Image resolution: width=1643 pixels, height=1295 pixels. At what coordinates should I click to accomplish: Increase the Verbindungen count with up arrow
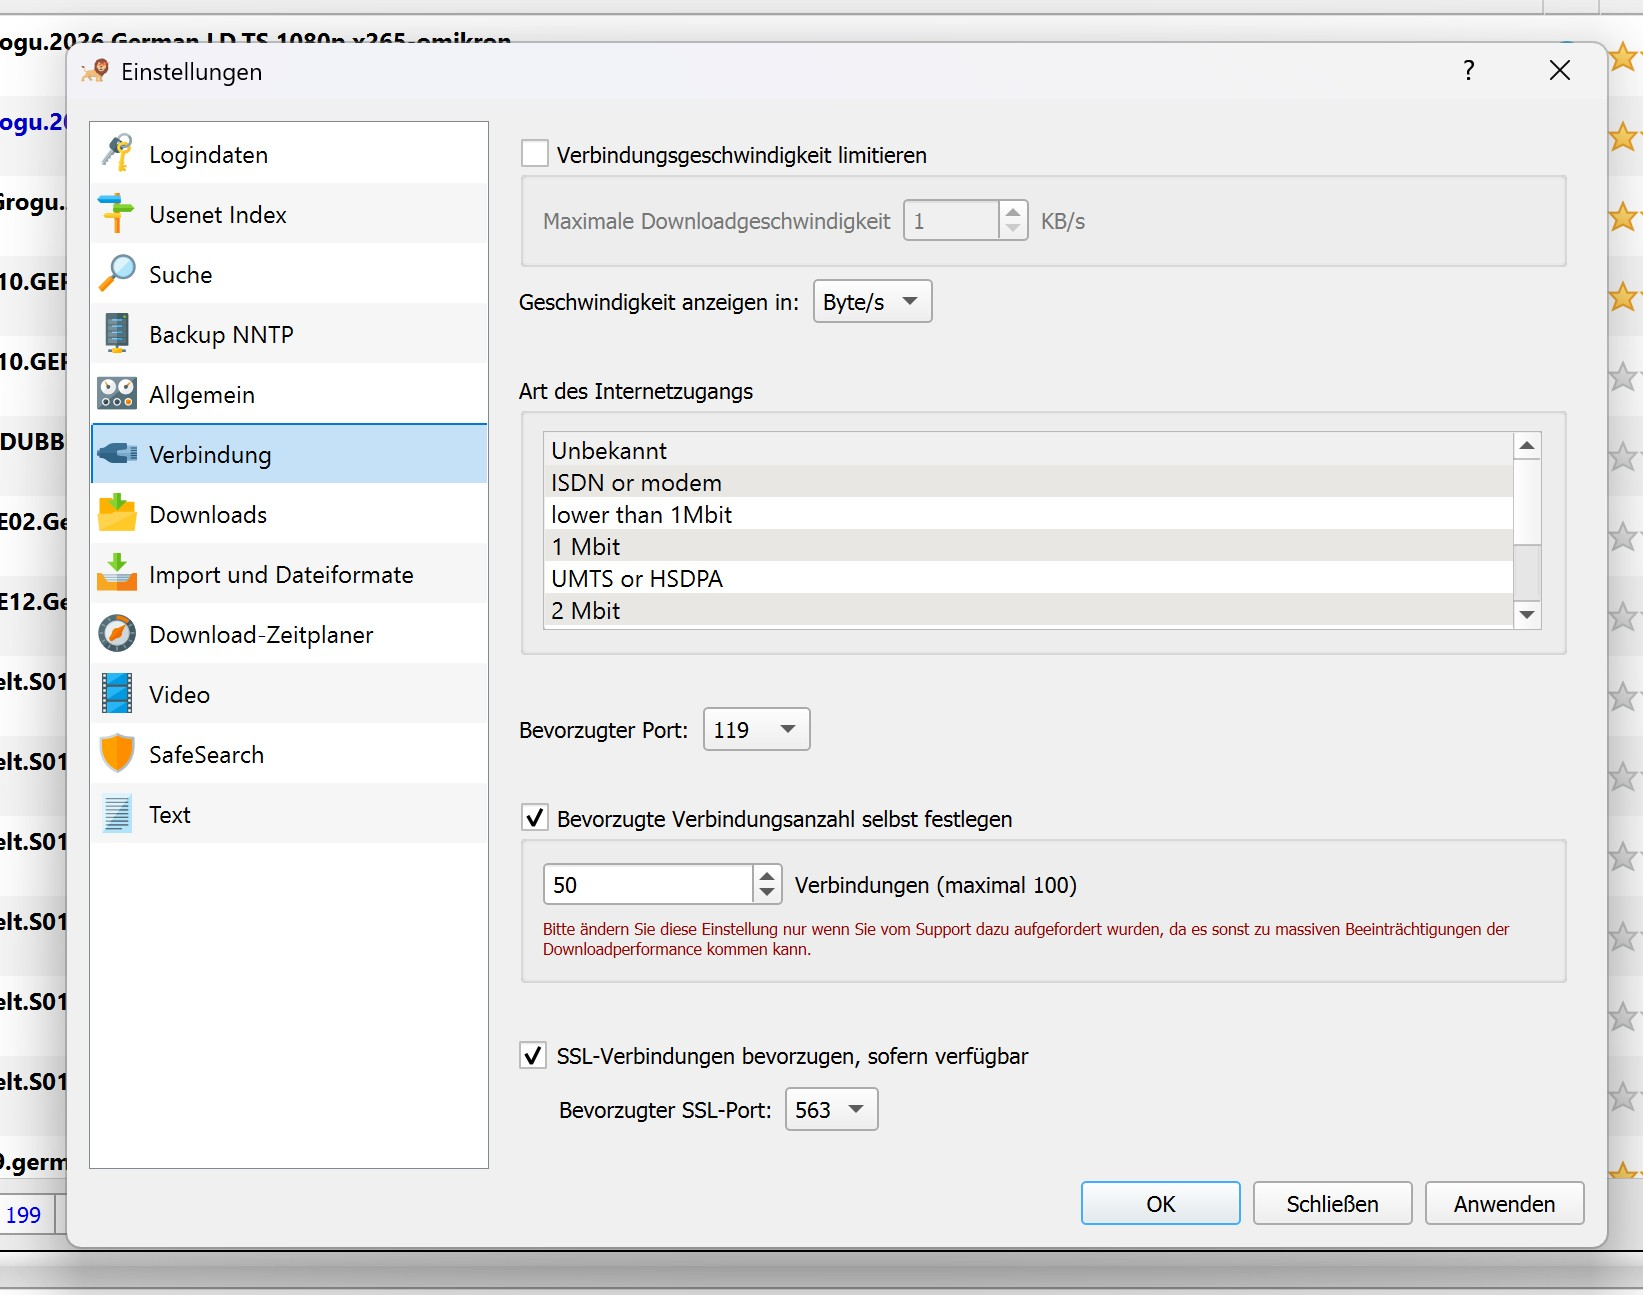tap(767, 876)
